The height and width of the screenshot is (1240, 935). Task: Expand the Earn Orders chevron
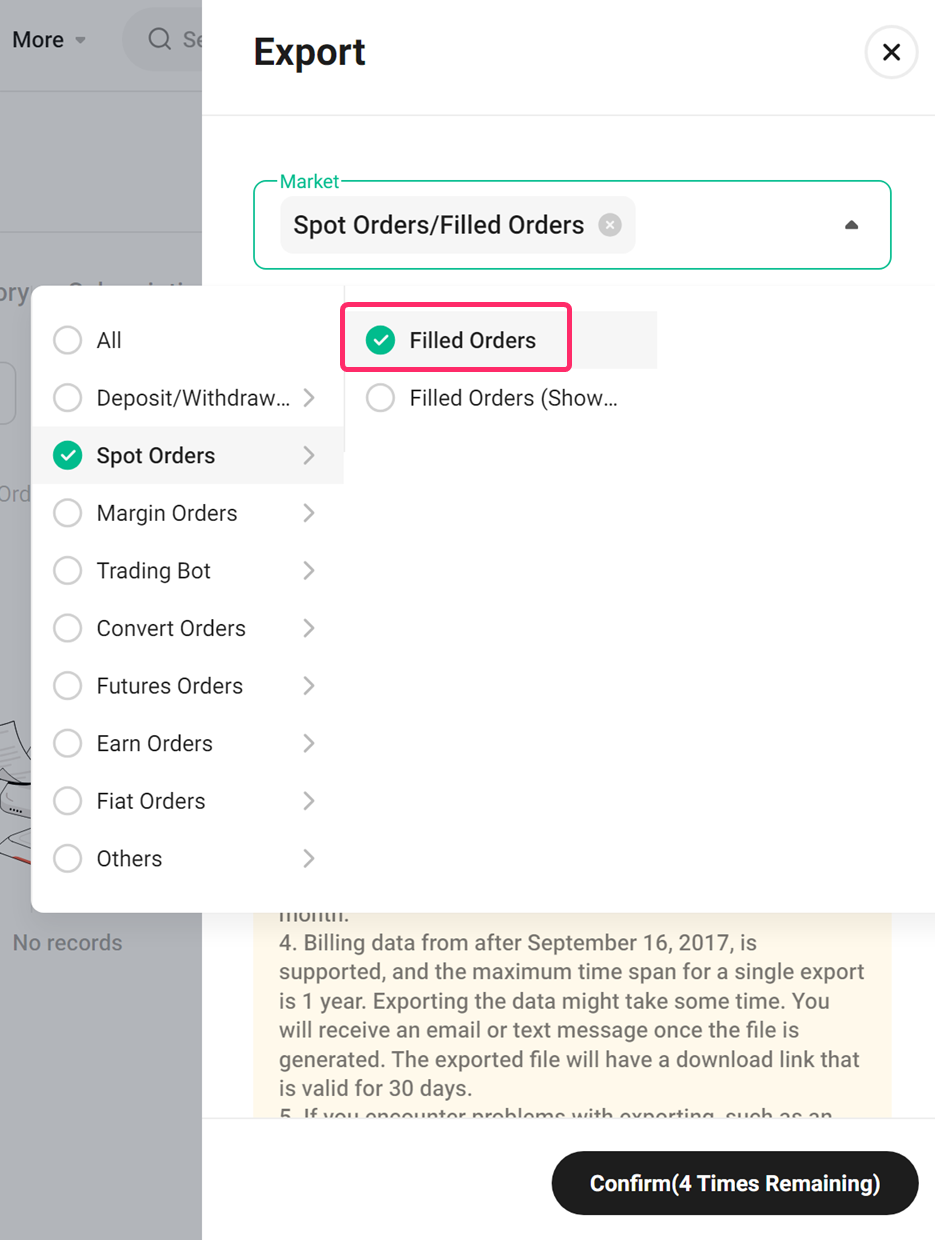pyautogui.click(x=309, y=743)
